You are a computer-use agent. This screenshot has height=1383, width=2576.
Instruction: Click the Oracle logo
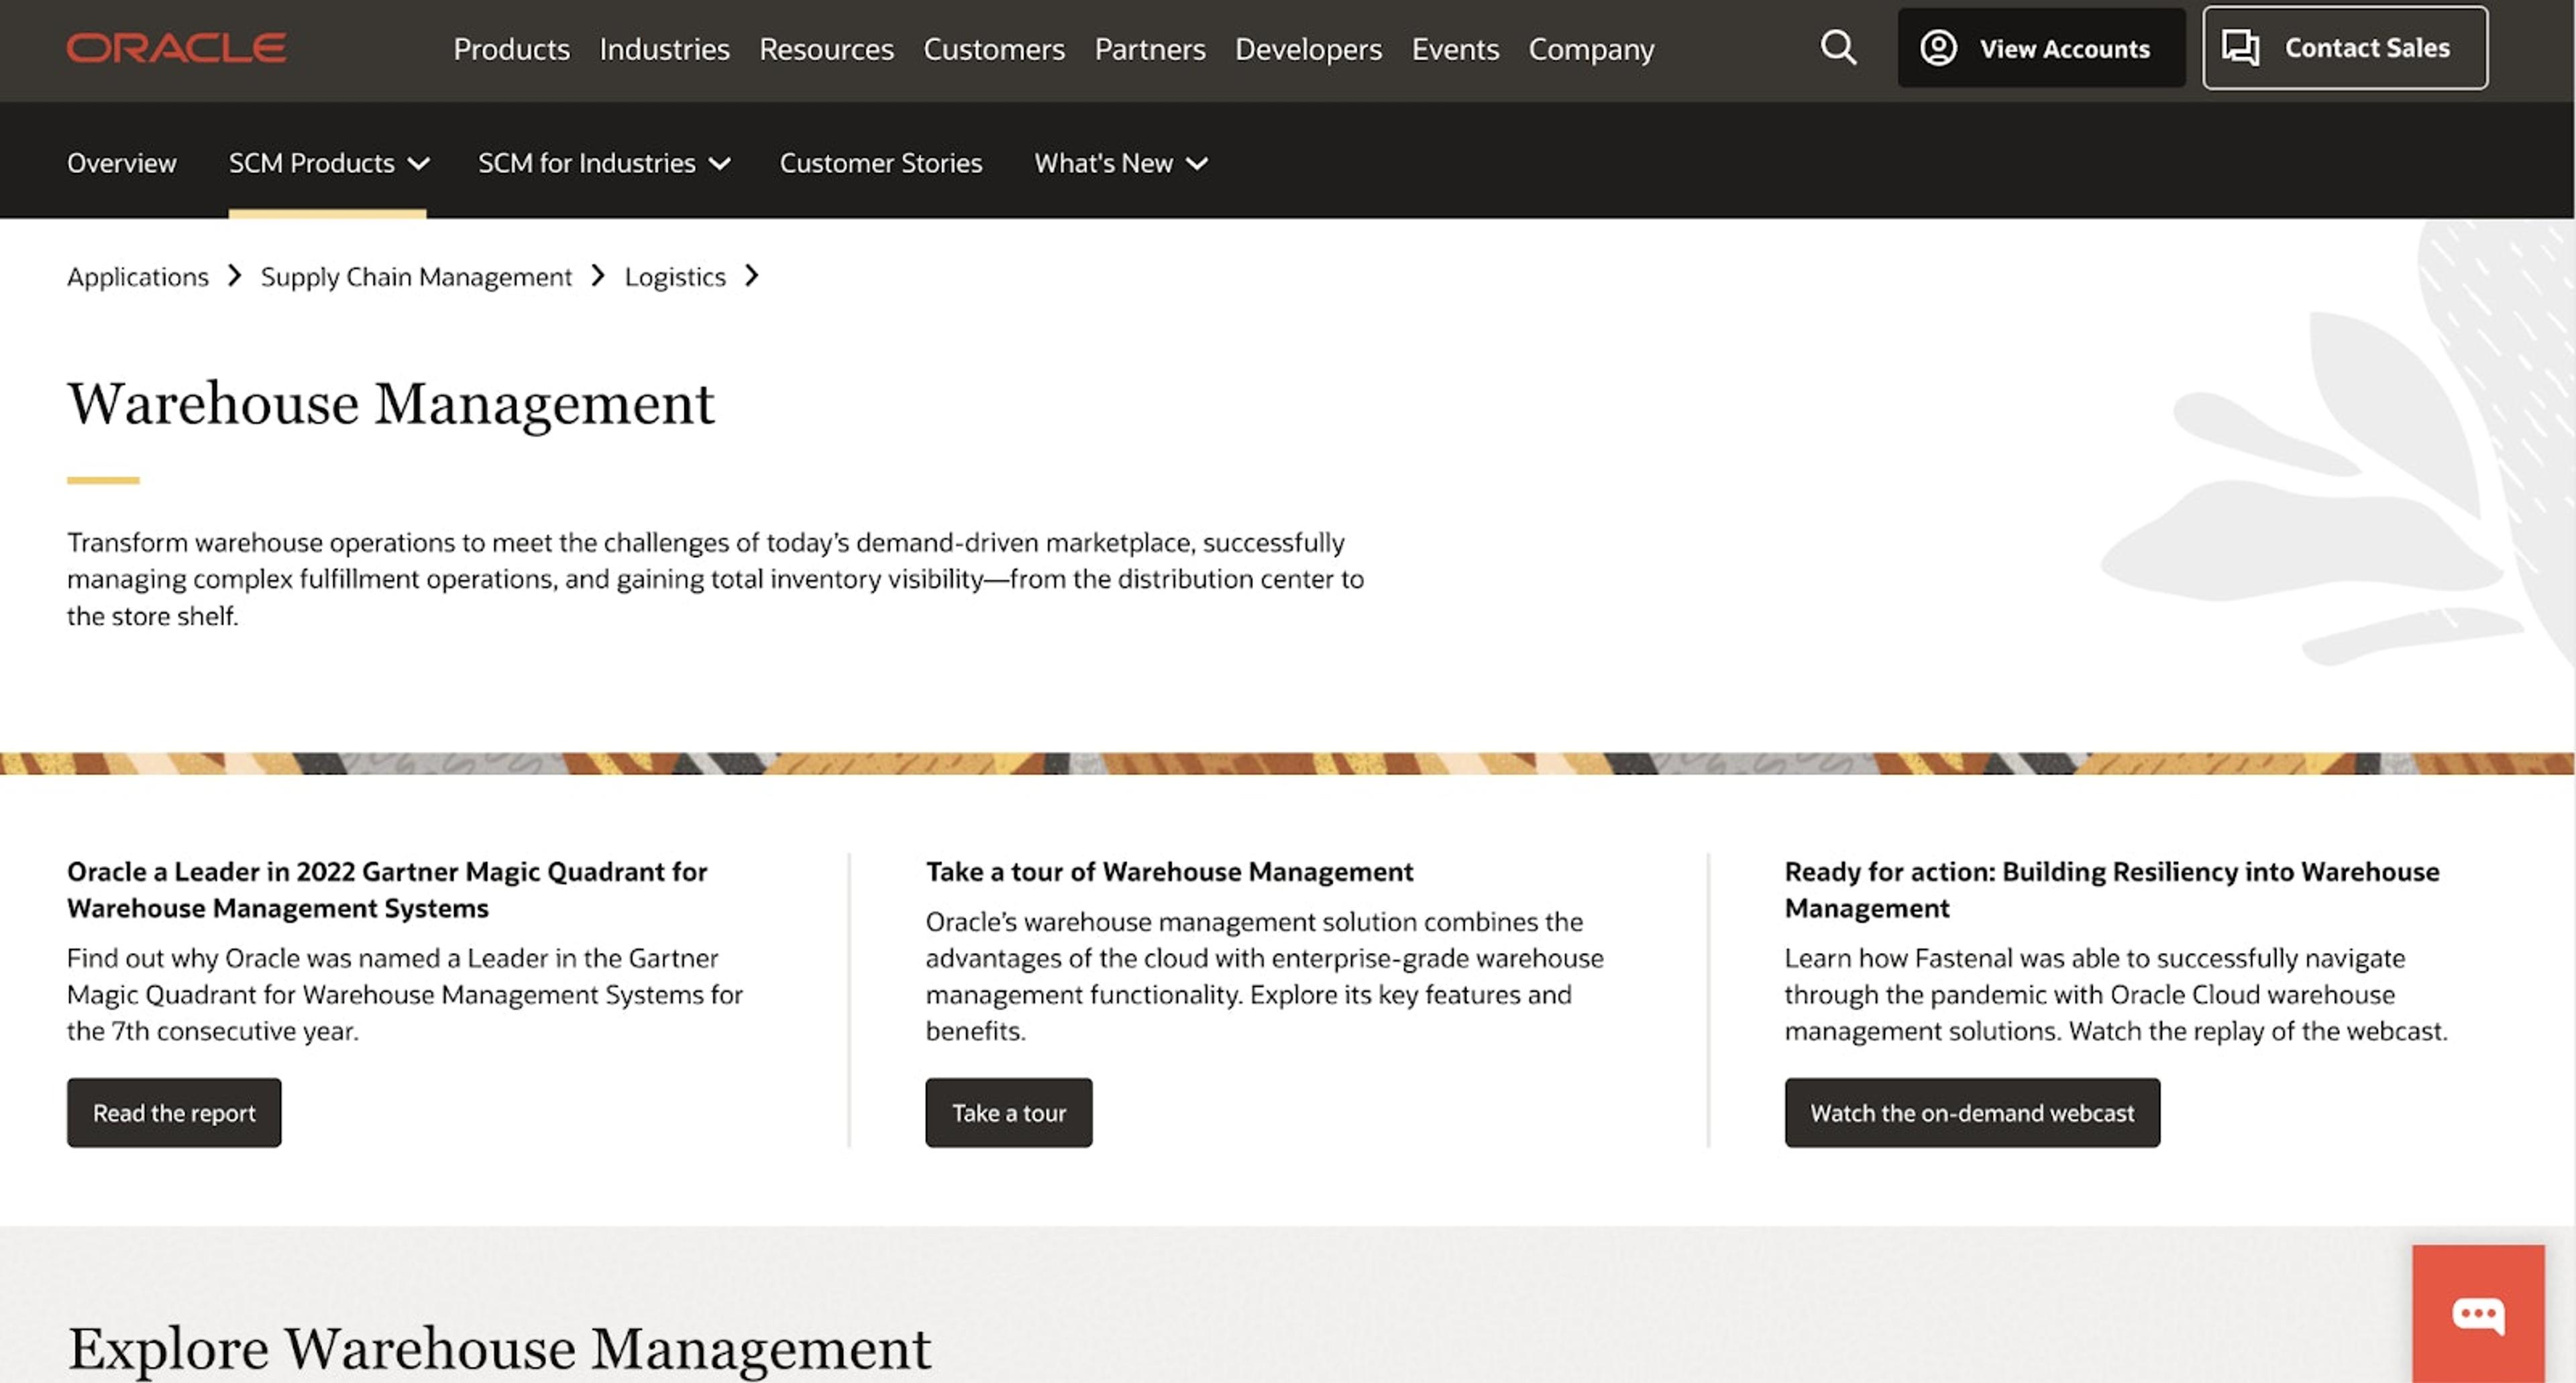click(x=177, y=48)
